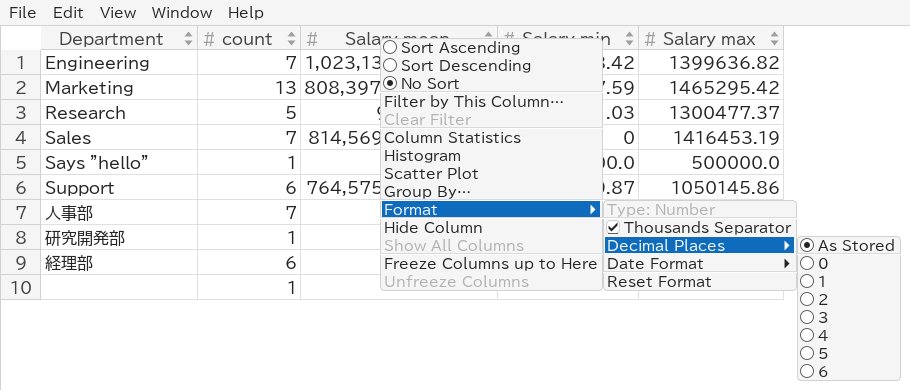Choose Reset Format

699,281
